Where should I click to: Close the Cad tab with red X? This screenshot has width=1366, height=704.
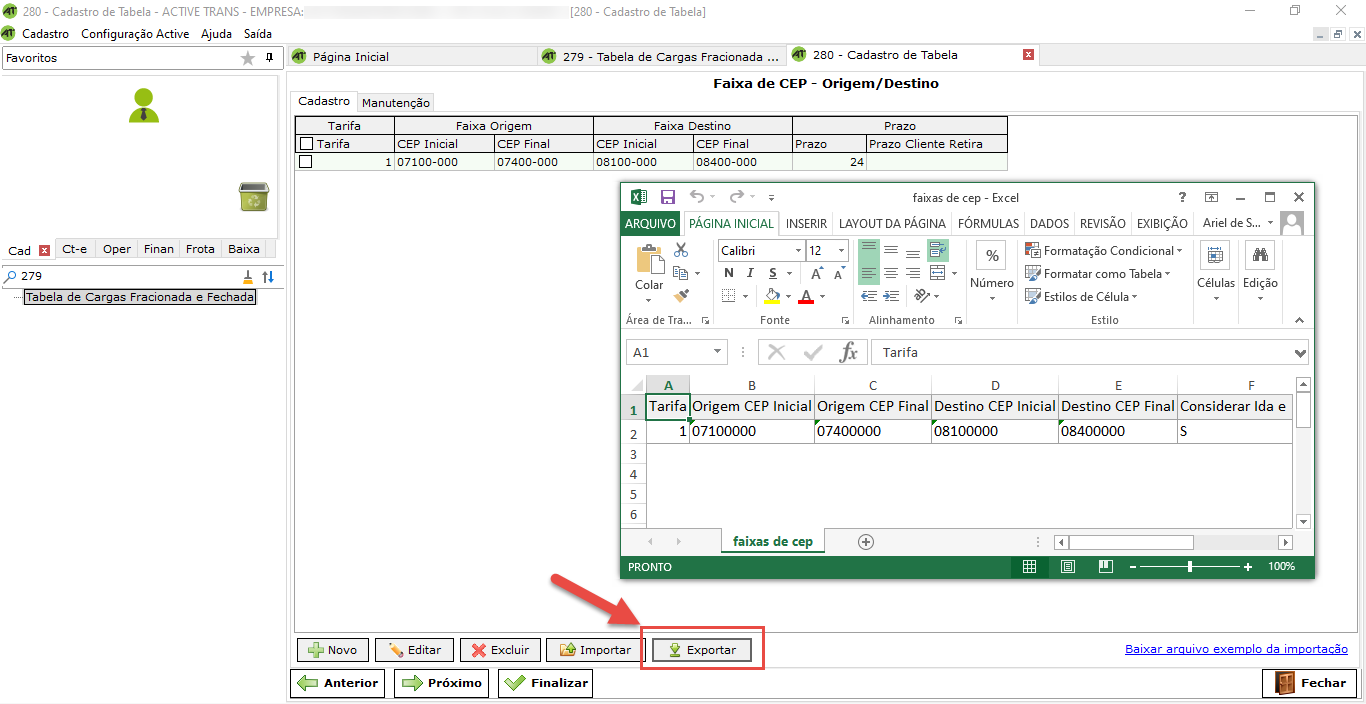click(x=44, y=250)
